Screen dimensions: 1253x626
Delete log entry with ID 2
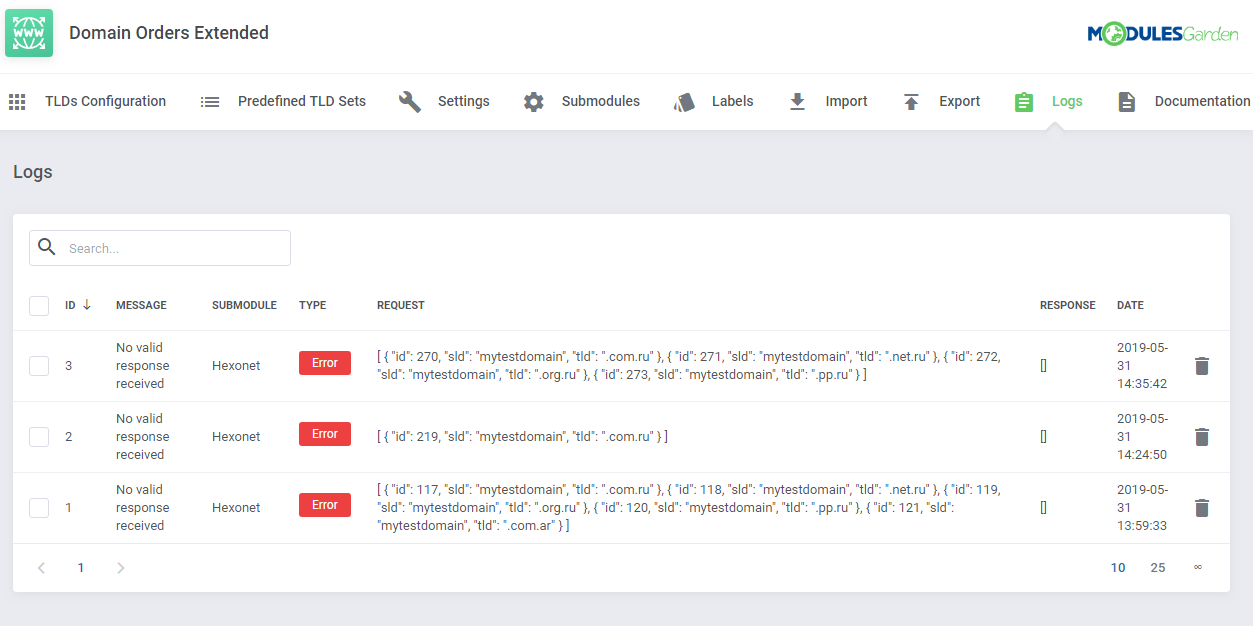click(x=1202, y=437)
